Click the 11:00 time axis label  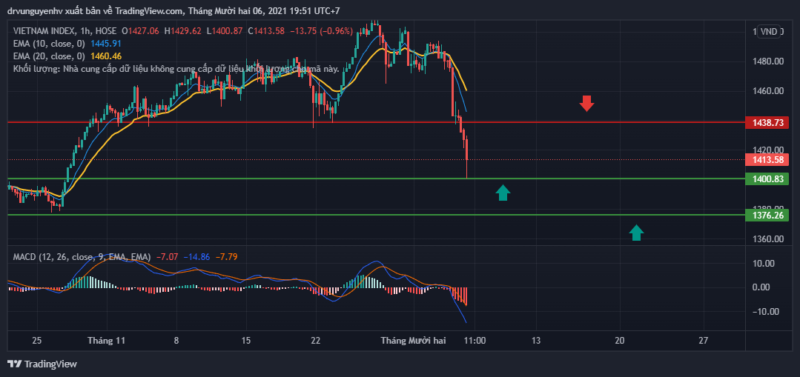pyautogui.click(x=474, y=340)
